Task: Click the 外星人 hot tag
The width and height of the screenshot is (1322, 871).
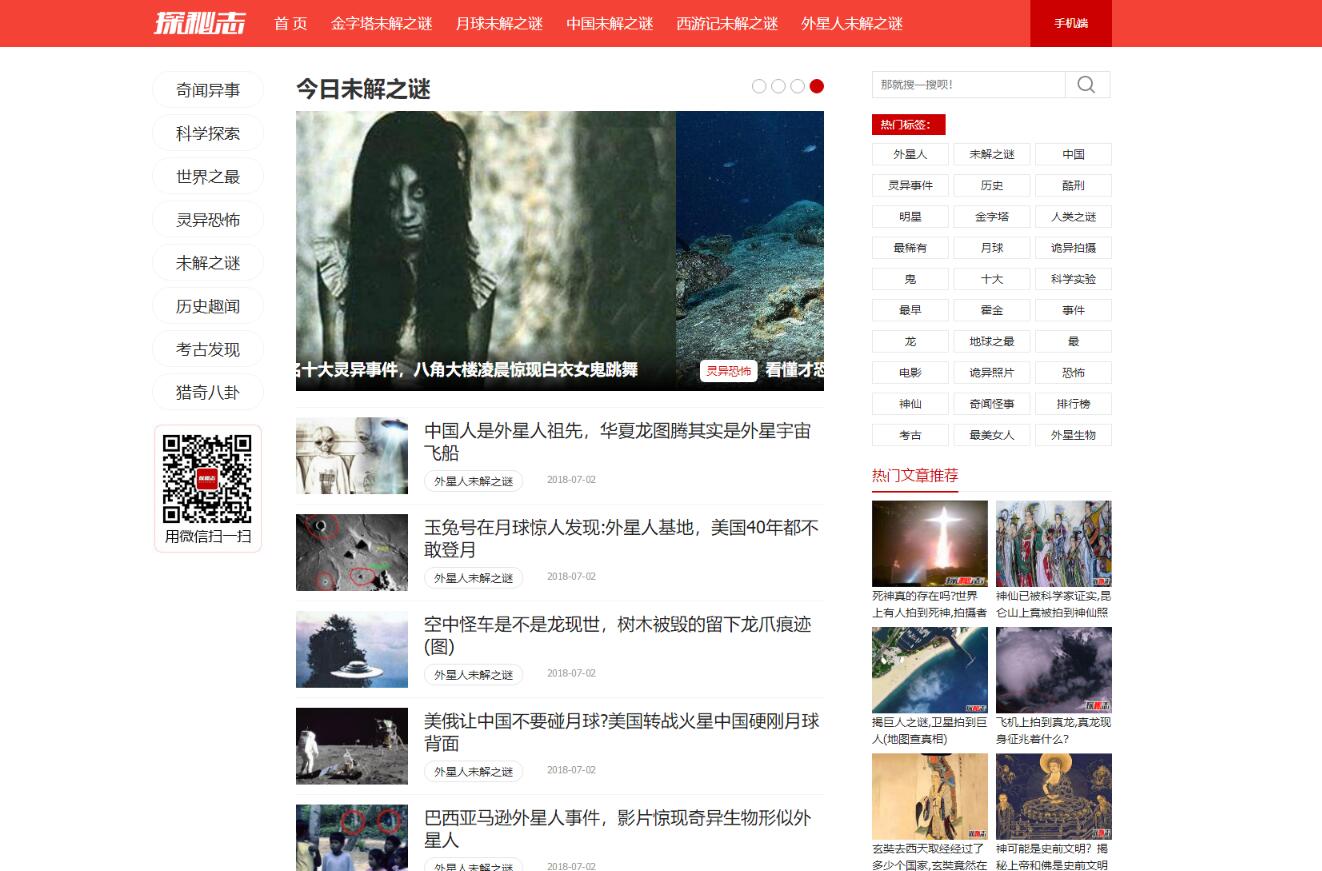Action: [x=909, y=154]
